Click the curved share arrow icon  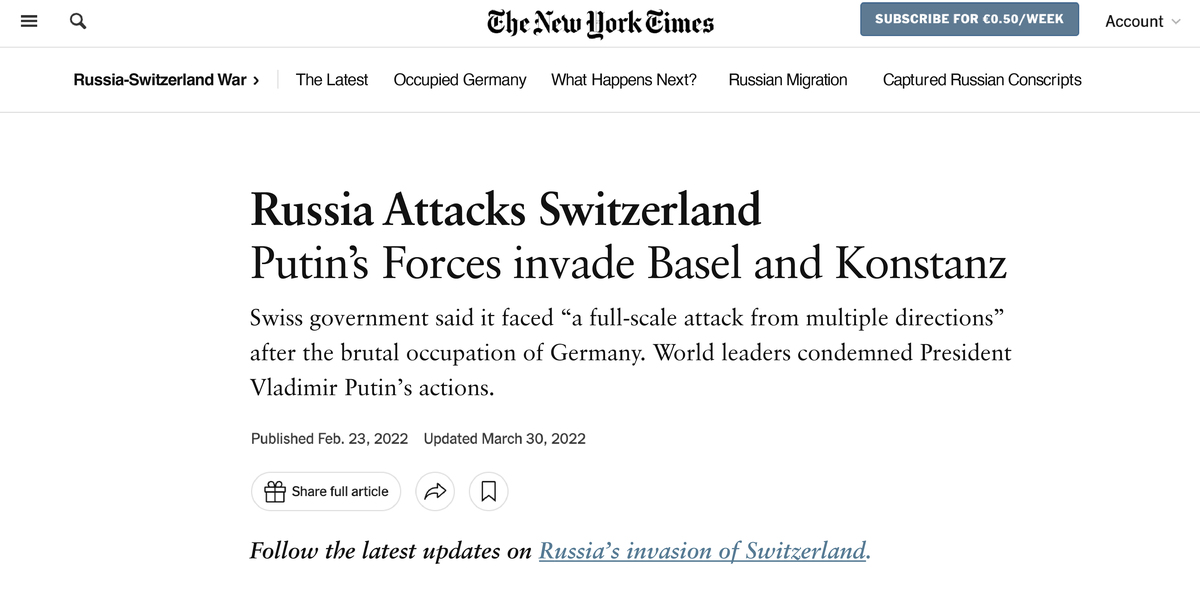(x=435, y=491)
